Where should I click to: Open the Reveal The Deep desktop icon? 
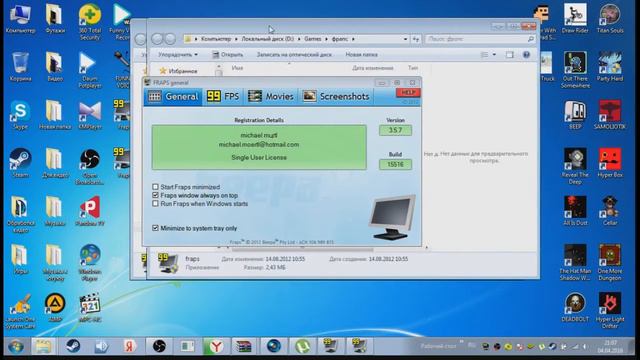[575, 167]
